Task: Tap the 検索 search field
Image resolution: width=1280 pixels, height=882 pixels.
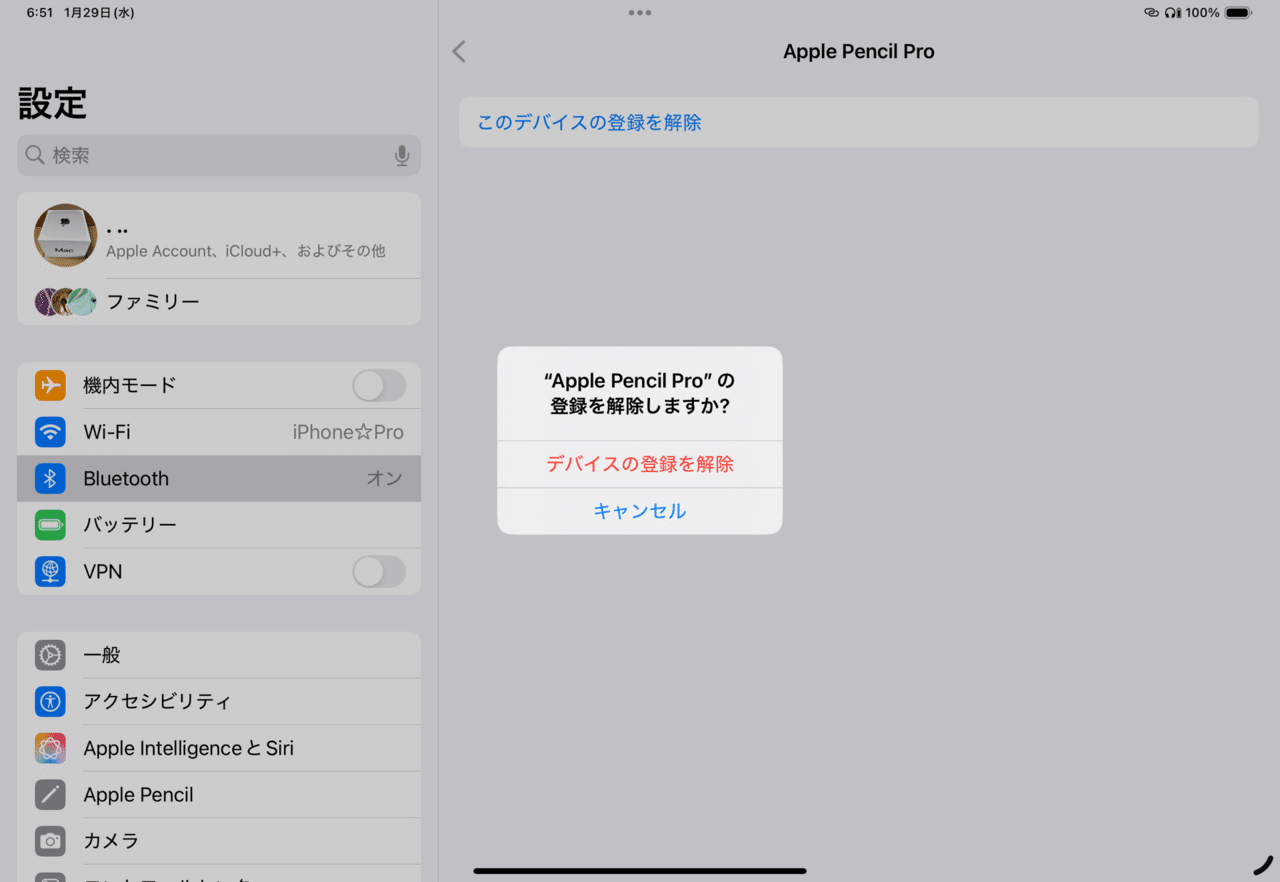Action: (x=219, y=155)
